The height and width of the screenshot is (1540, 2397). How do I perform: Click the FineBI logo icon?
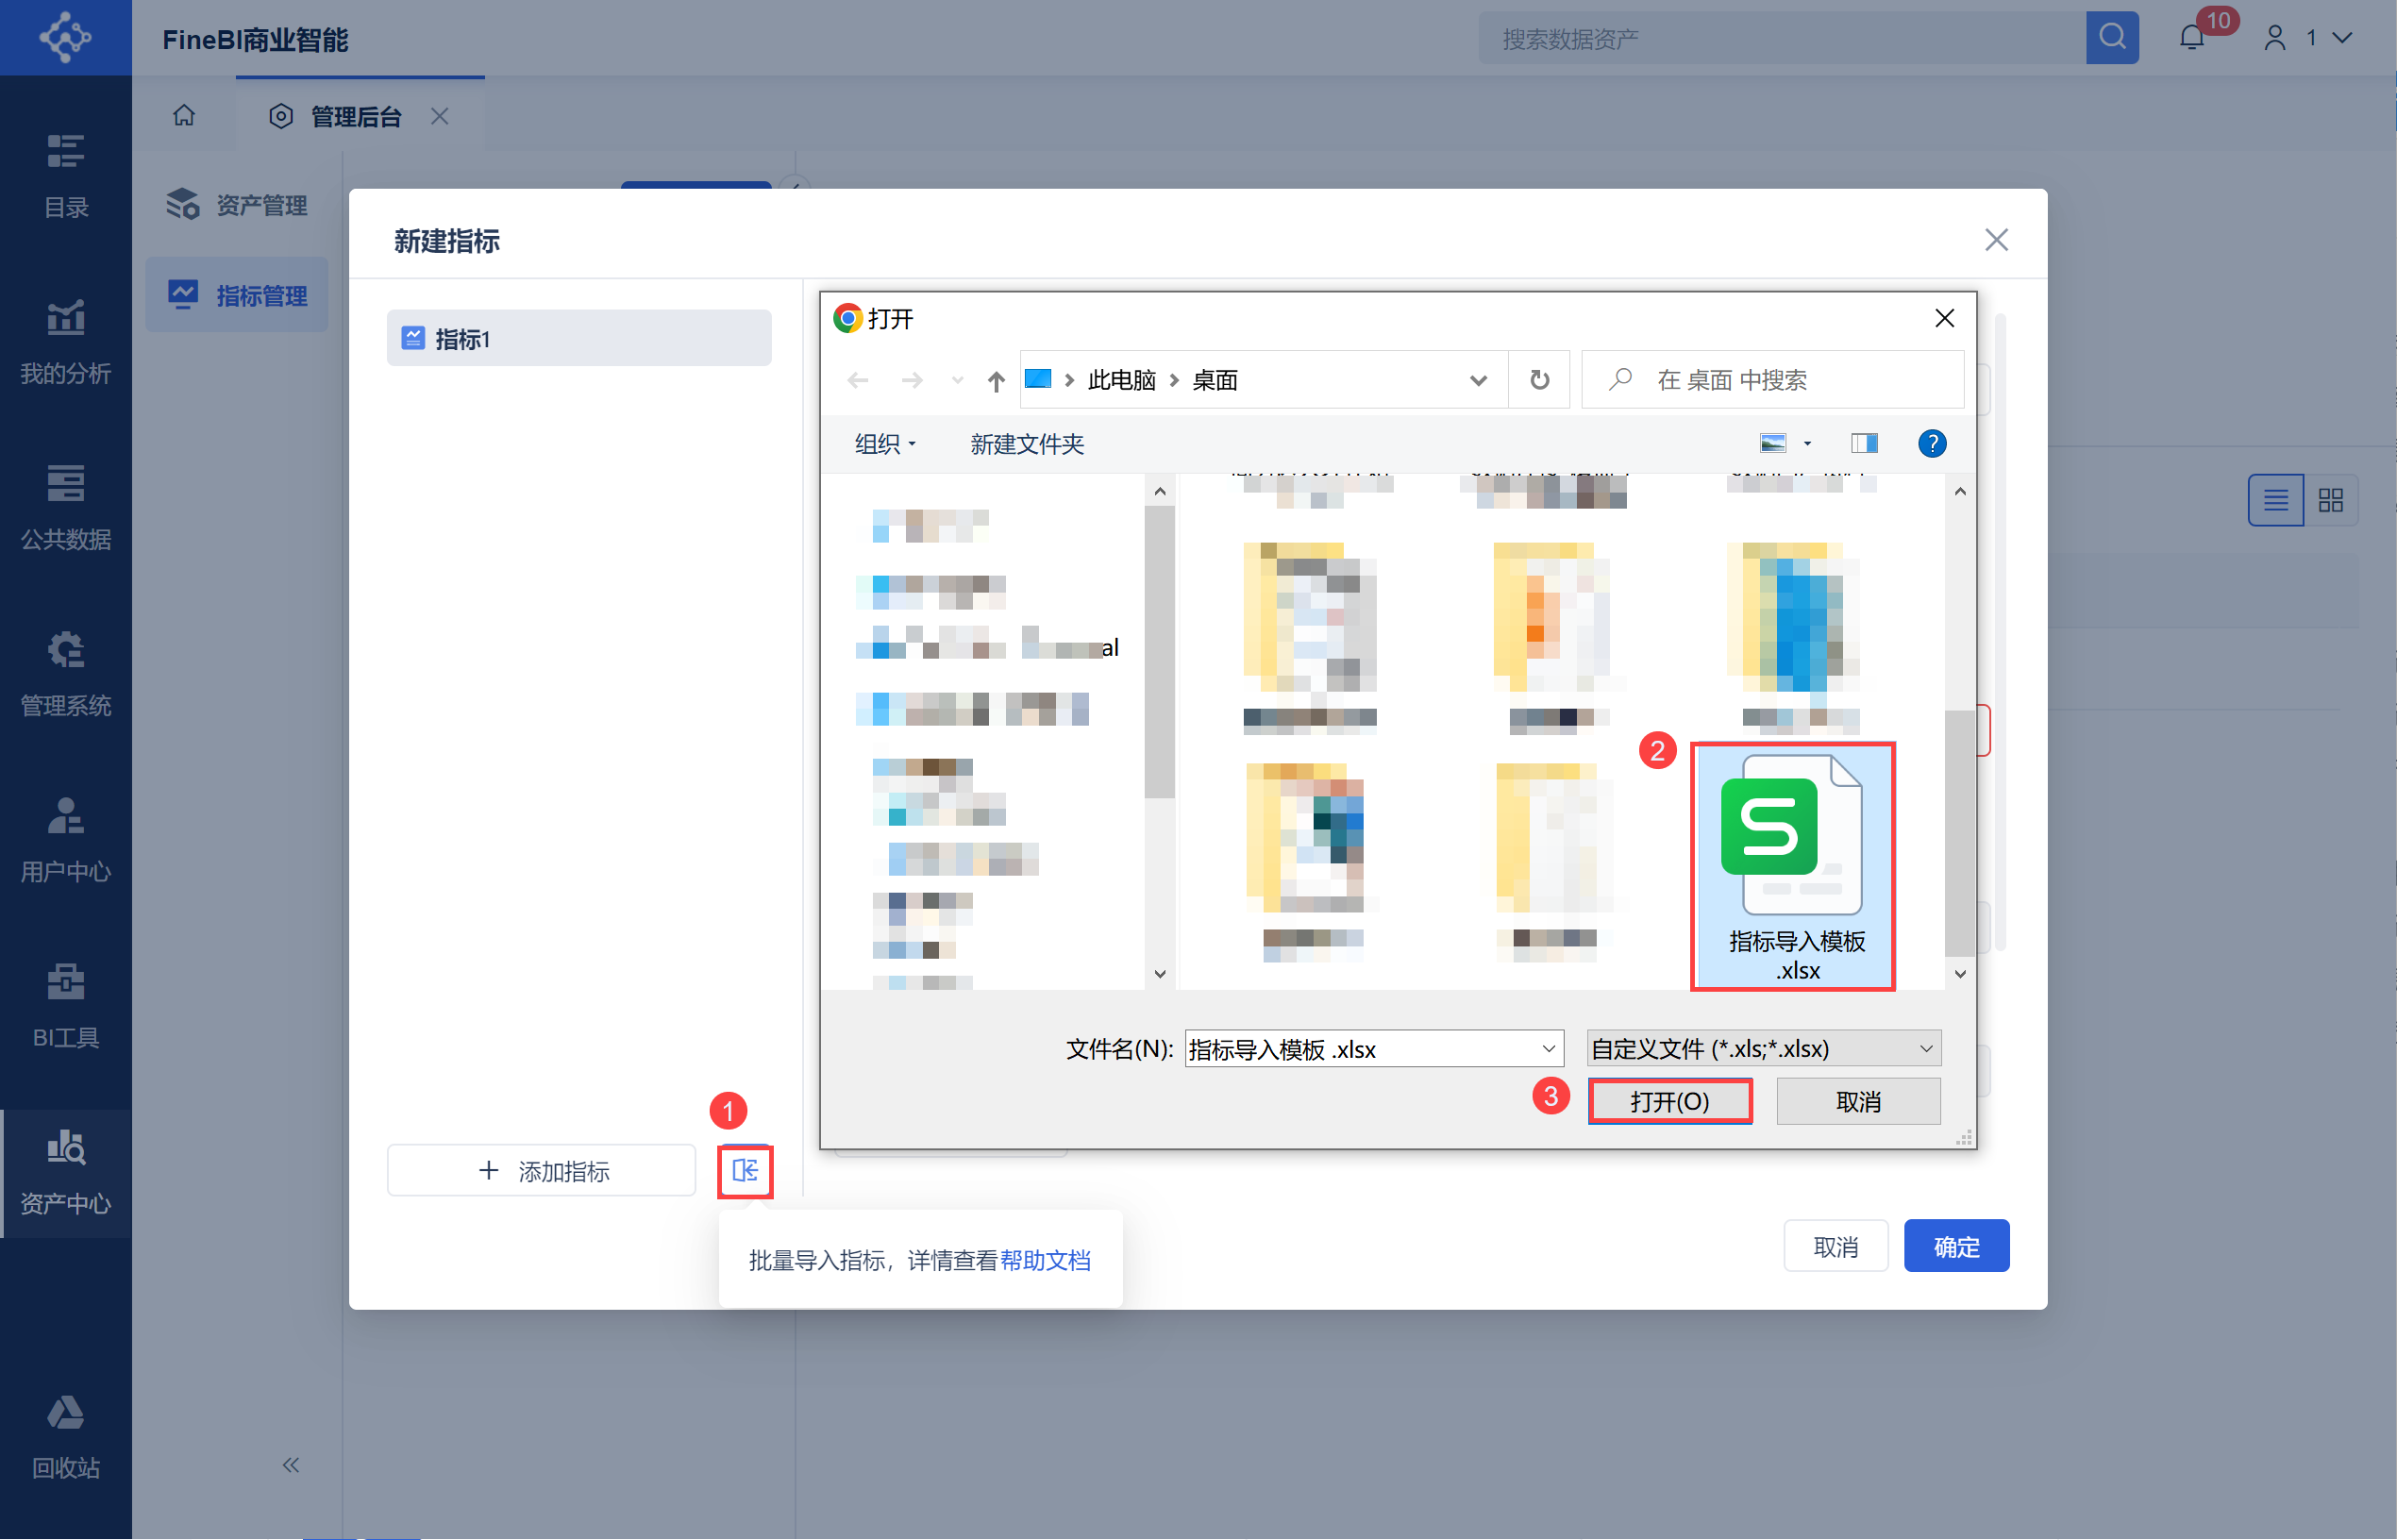[65, 37]
